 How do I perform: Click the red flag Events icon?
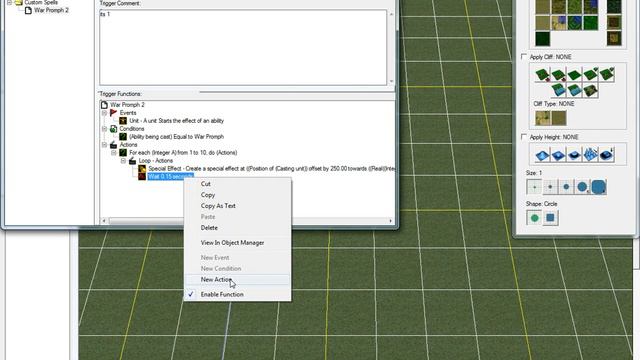pos(113,113)
